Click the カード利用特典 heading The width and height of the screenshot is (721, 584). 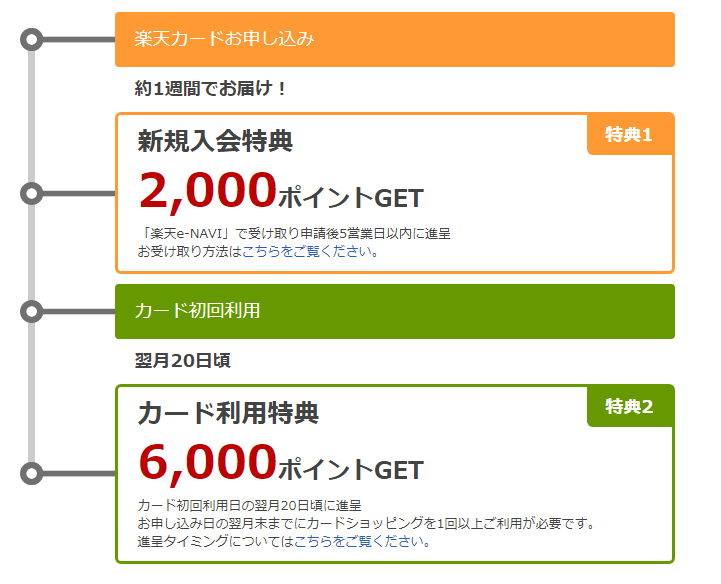tap(228, 412)
